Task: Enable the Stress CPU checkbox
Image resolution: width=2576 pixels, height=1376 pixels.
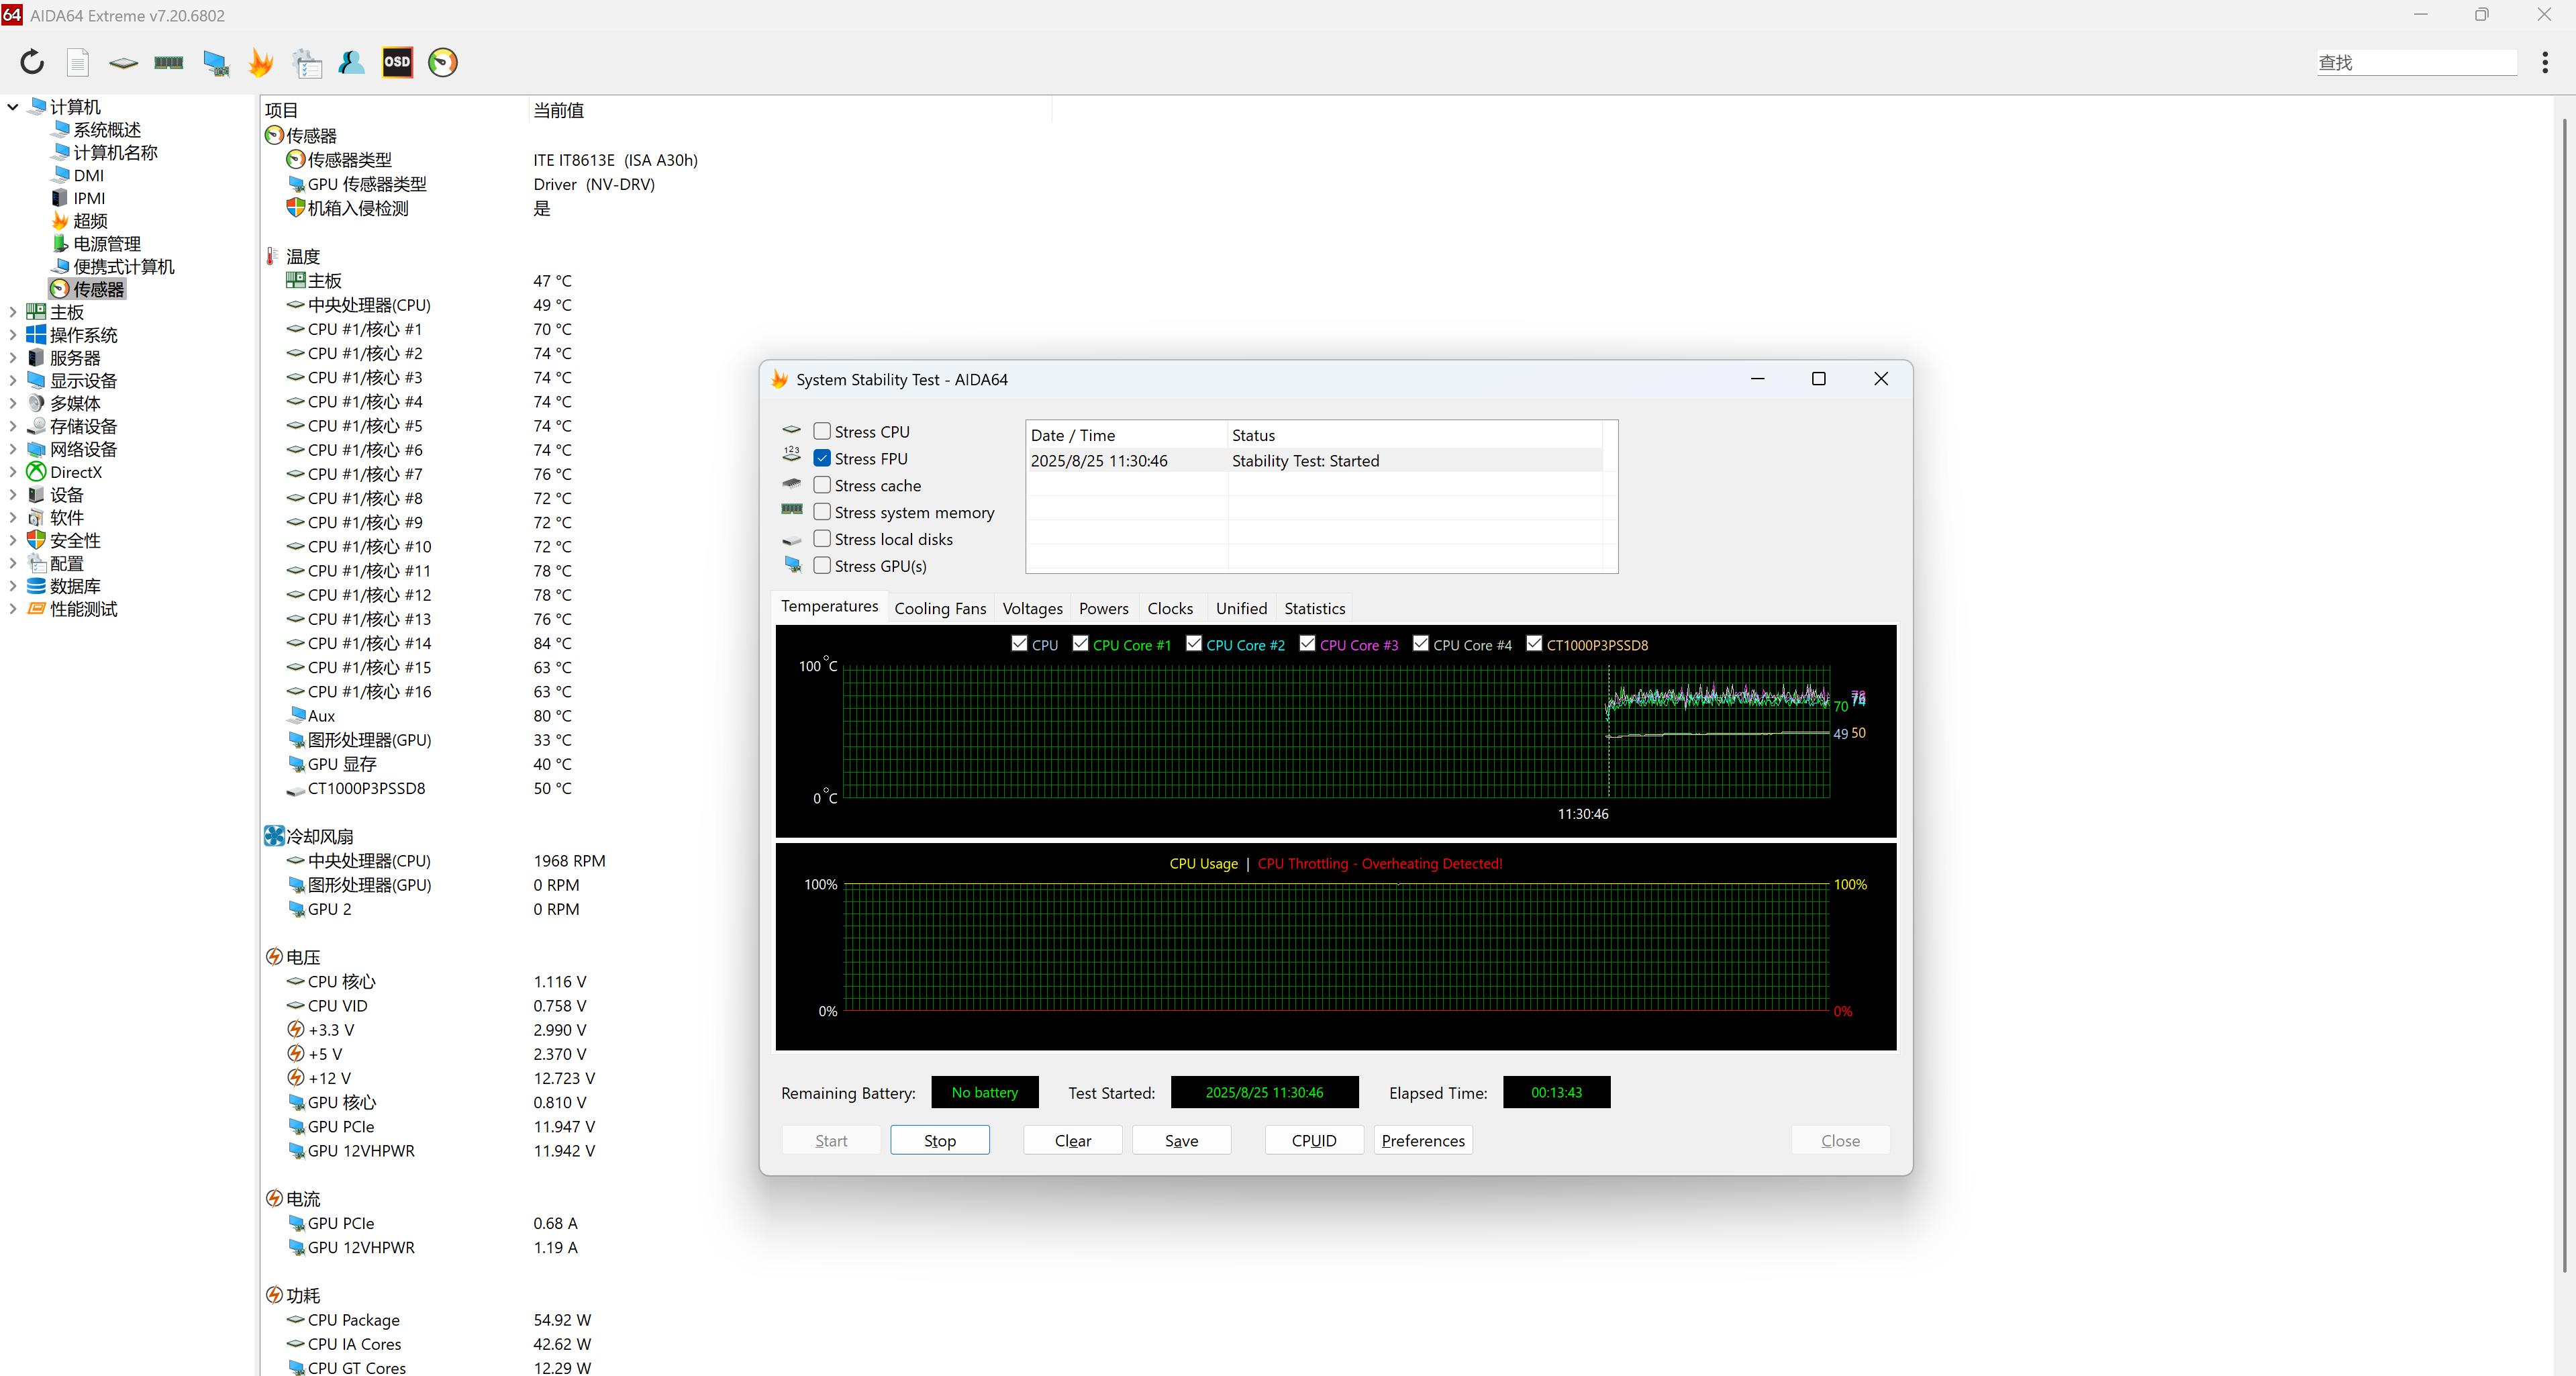Action: pyautogui.click(x=822, y=431)
